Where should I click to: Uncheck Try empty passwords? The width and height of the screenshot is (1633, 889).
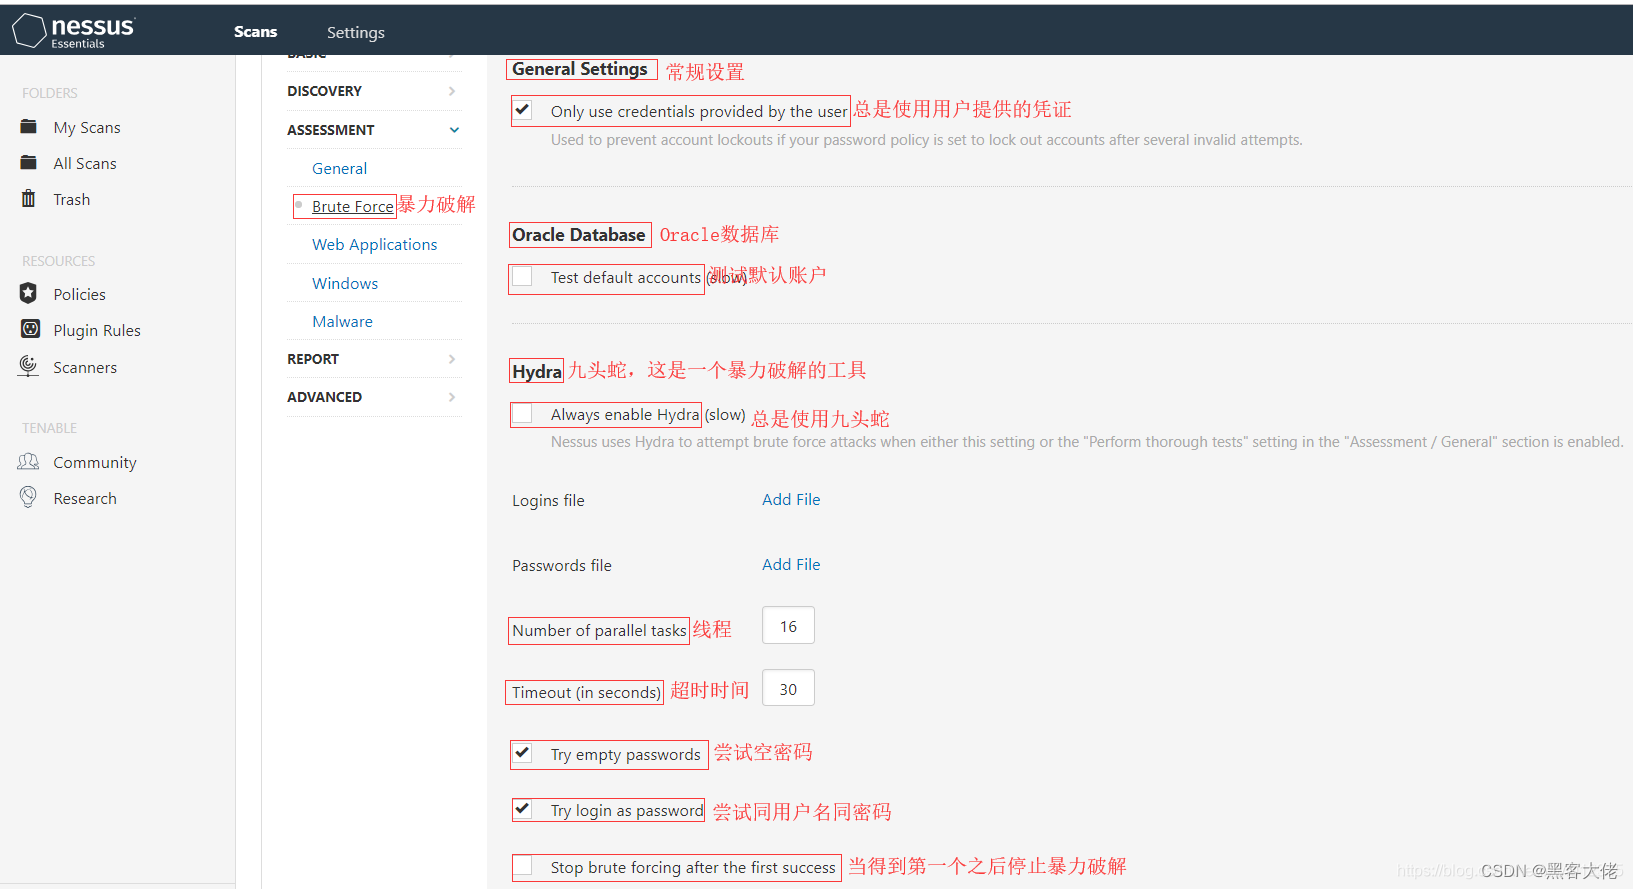click(x=522, y=753)
